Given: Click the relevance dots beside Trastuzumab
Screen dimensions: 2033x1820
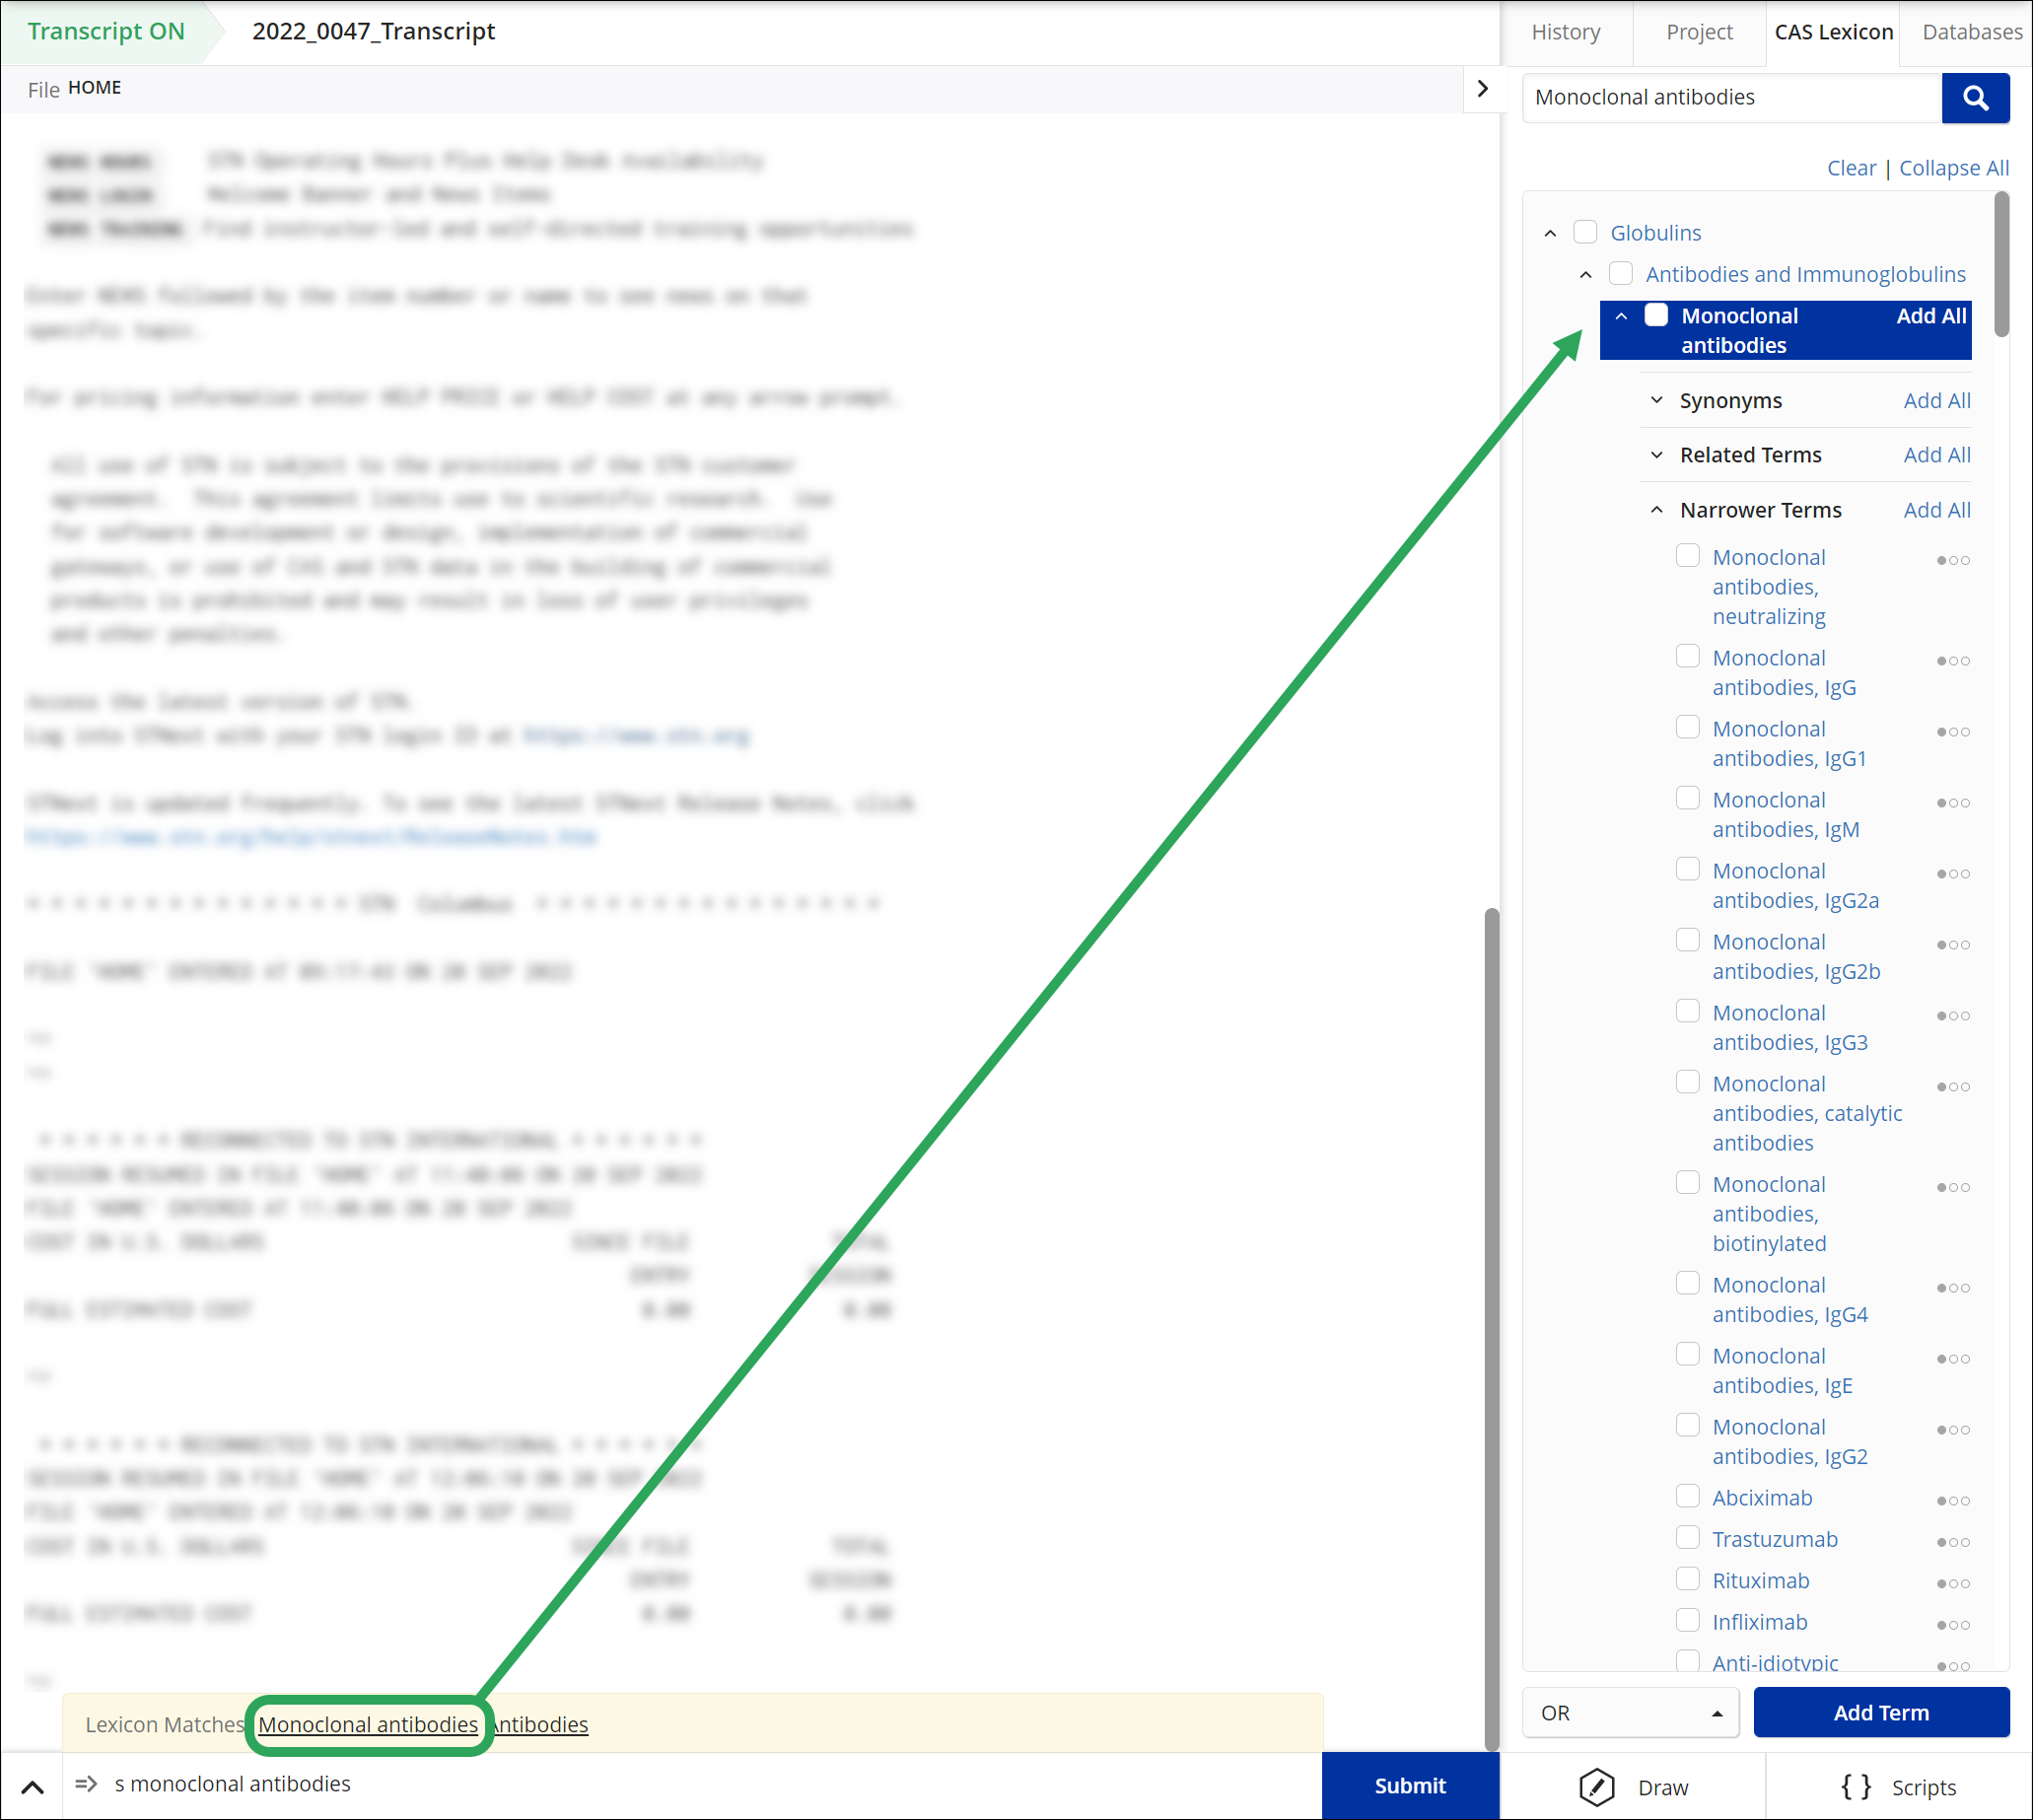Looking at the screenshot, I should point(1953,1543).
